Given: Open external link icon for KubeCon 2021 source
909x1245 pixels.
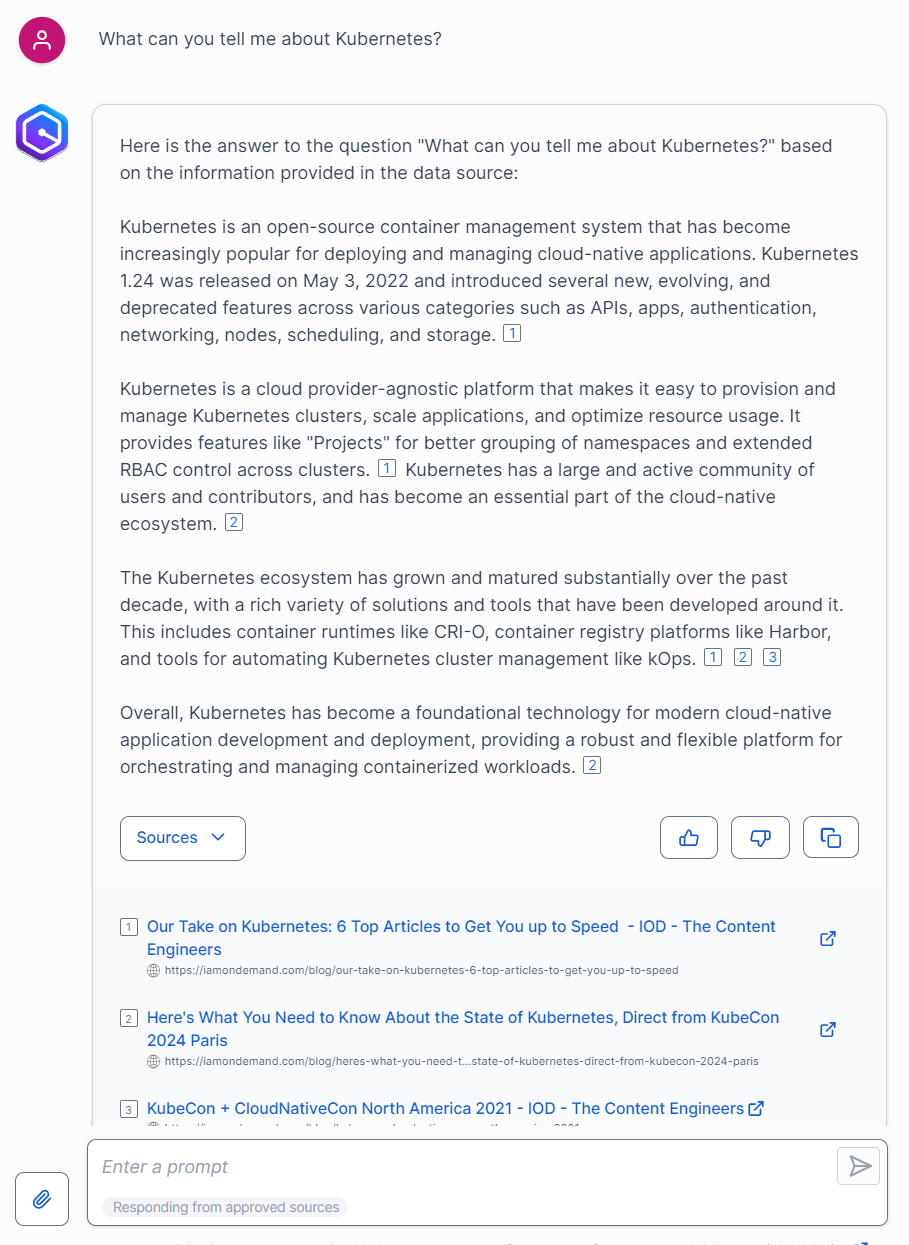Looking at the screenshot, I should pyautogui.click(x=757, y=1108).
